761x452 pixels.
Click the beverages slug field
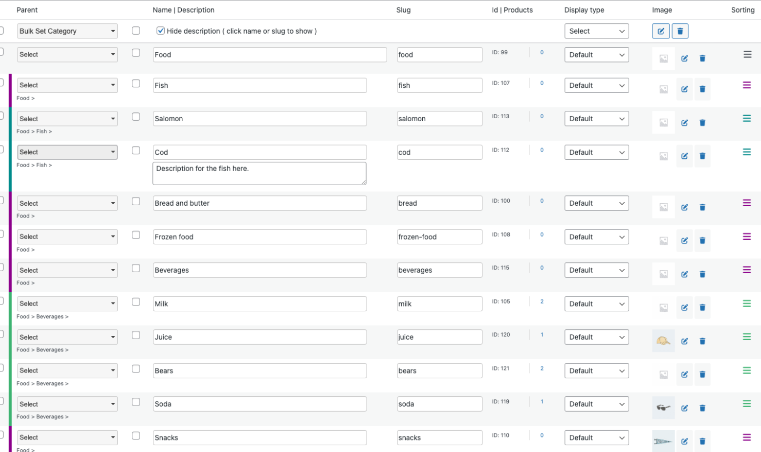point(440,270)
